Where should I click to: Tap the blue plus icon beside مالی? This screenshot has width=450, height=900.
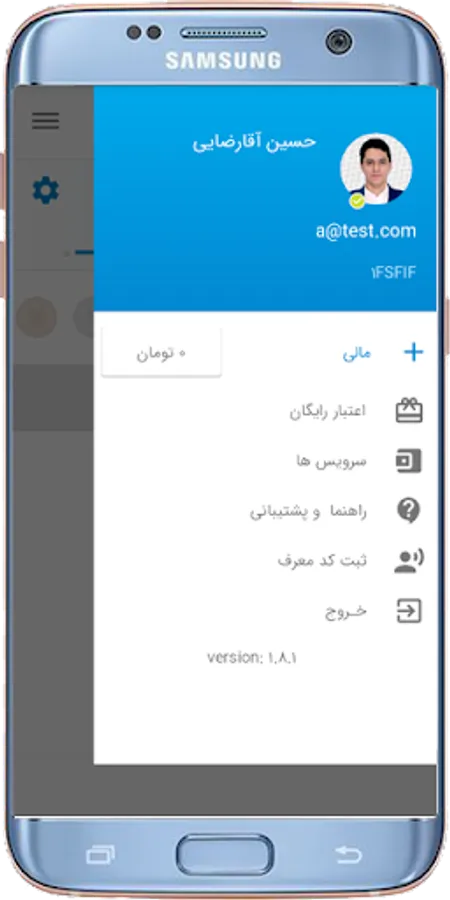point(413,352)
